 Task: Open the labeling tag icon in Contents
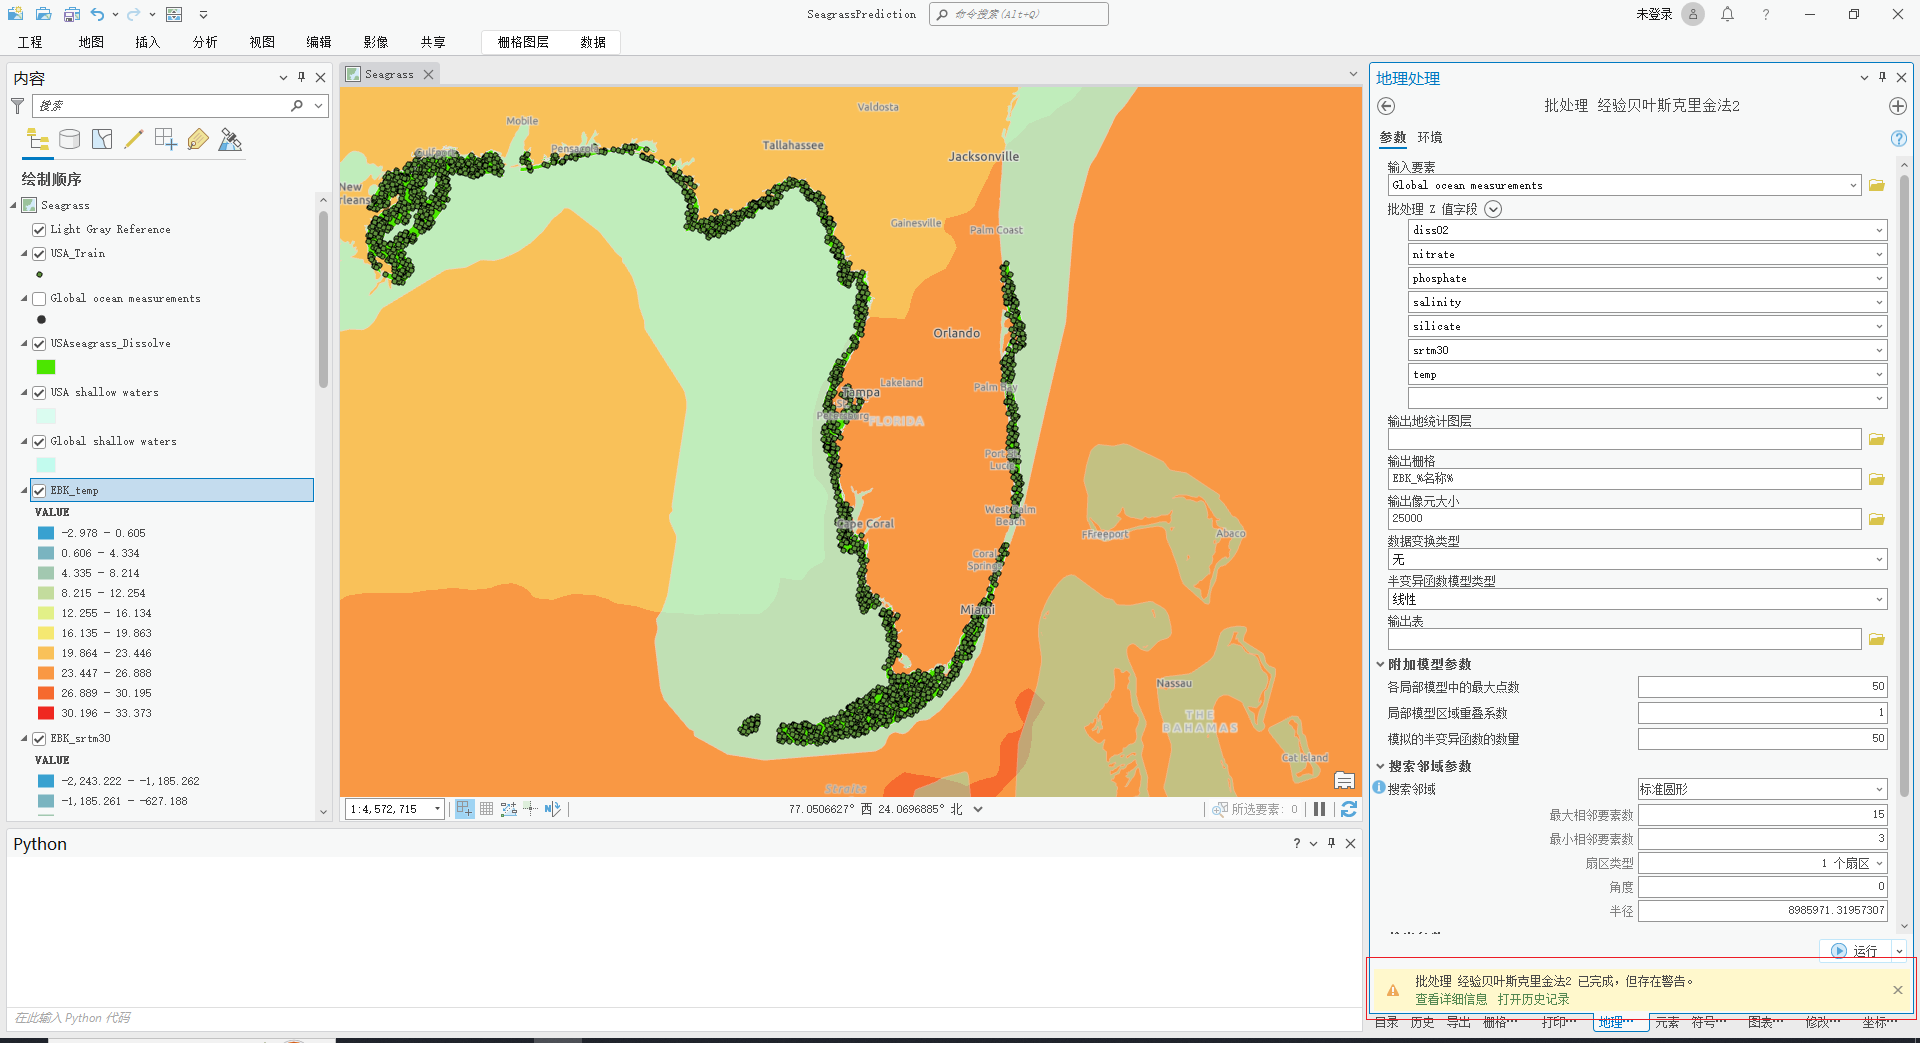(x=198, y=139)
